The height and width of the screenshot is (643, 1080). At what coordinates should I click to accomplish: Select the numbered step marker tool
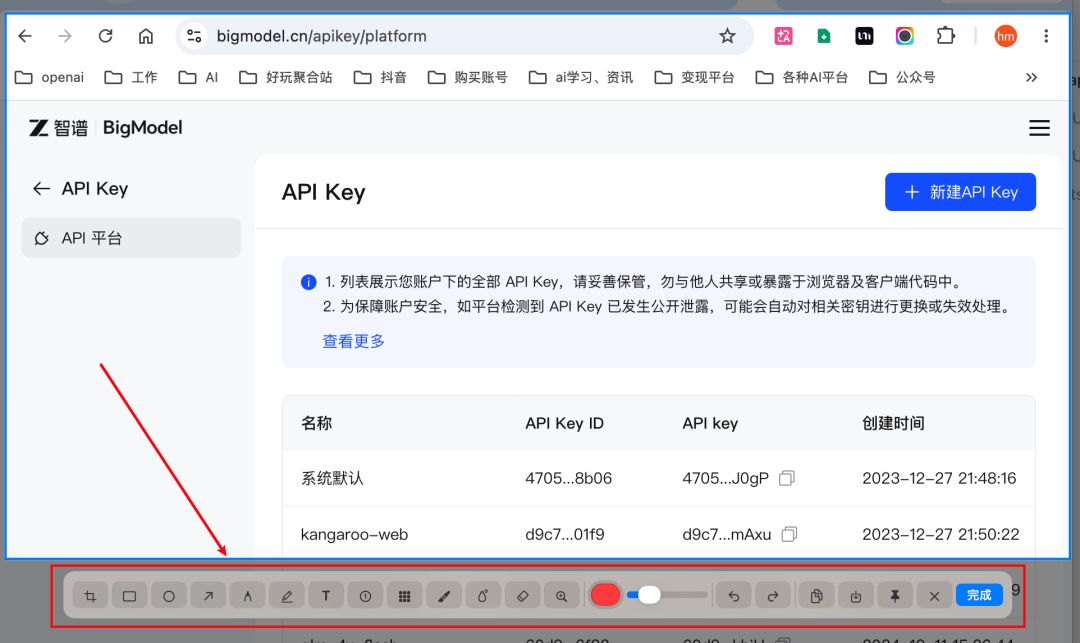pos(365,596)
